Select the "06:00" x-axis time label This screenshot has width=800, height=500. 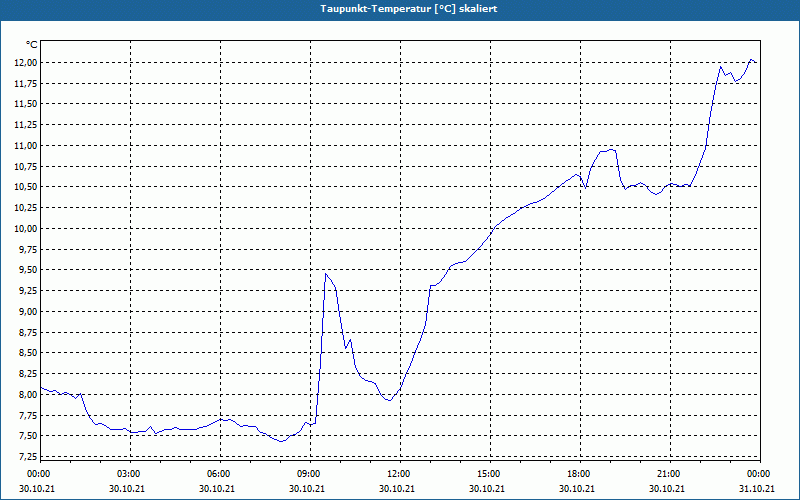pyautogui.click(x=220, y=474)
